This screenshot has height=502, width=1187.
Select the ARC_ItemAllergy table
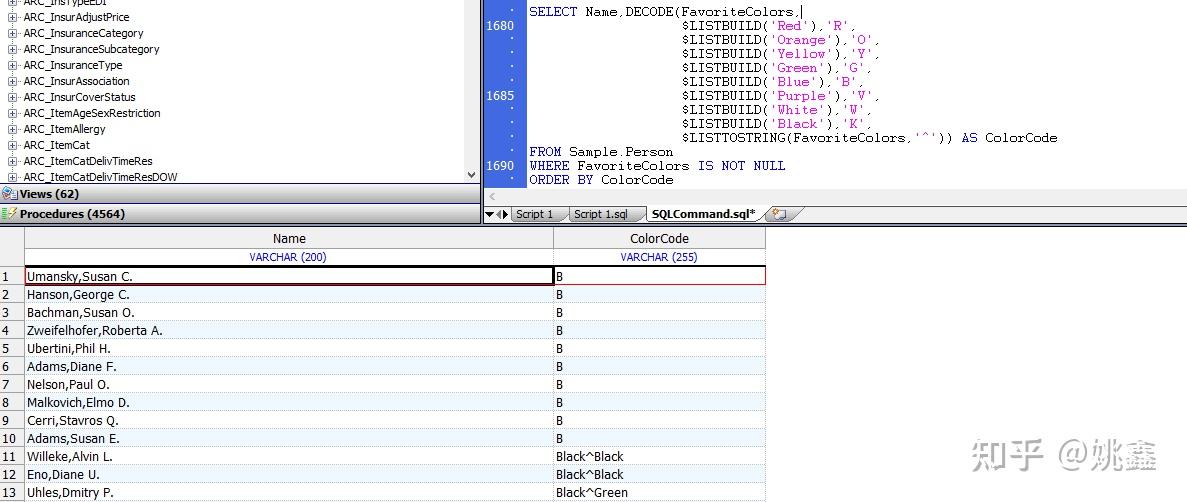coord(64,129)
